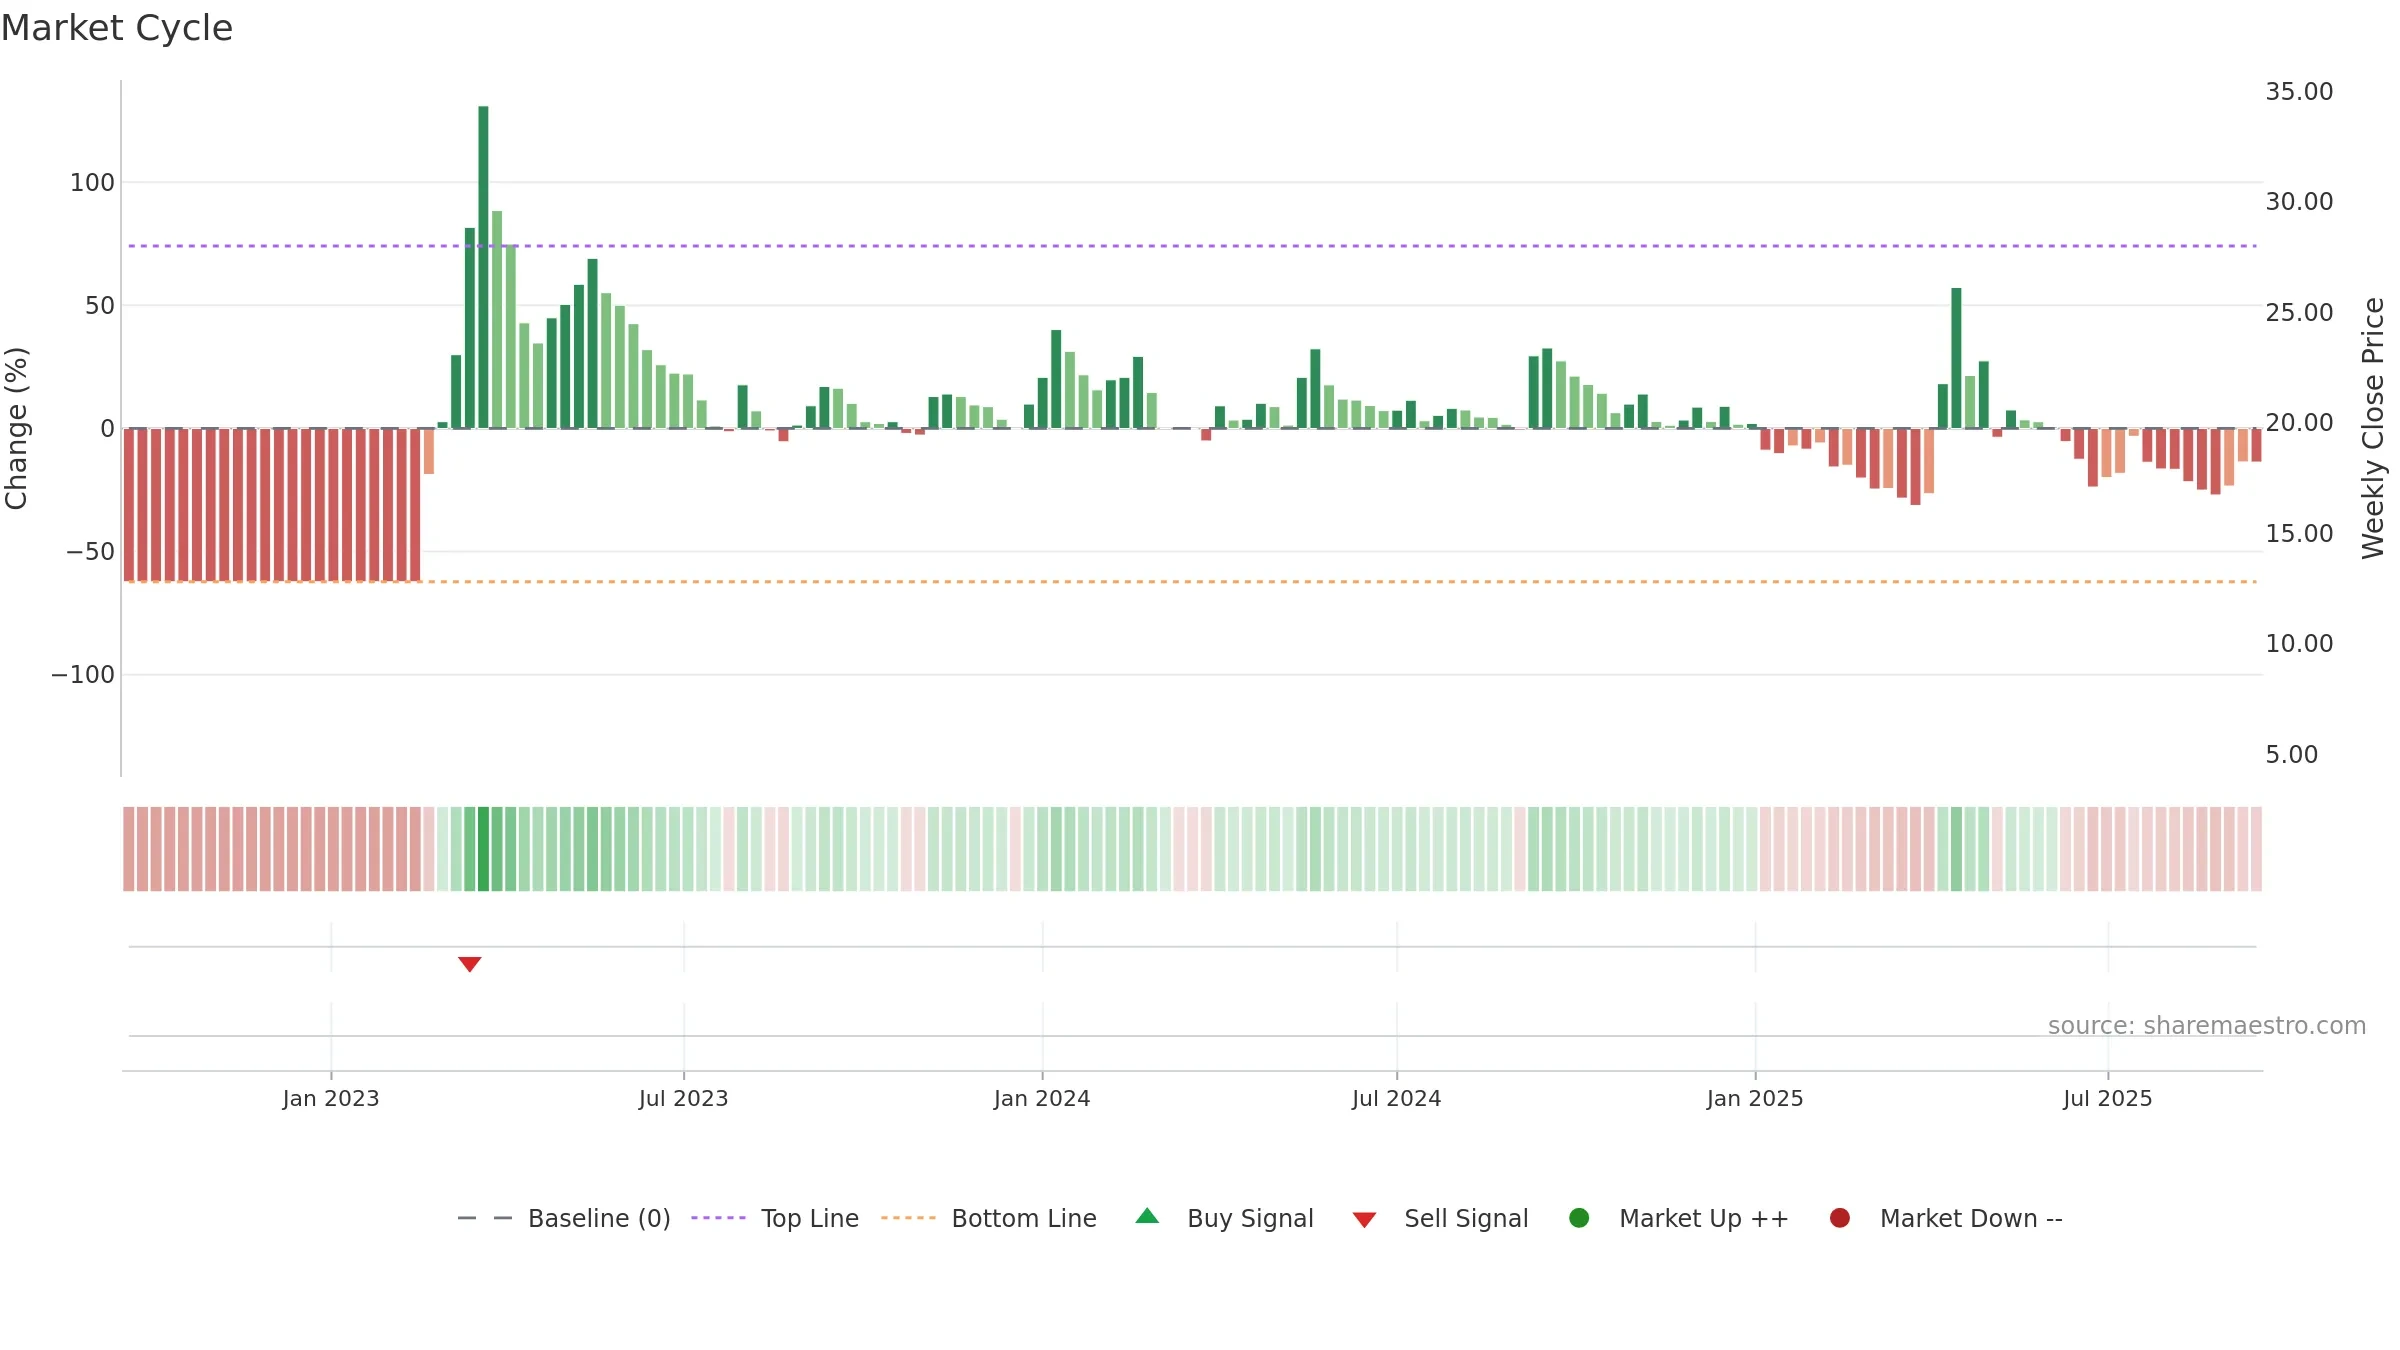
Task: Click the 100 tick on left axis
Action: coord(92,182)
